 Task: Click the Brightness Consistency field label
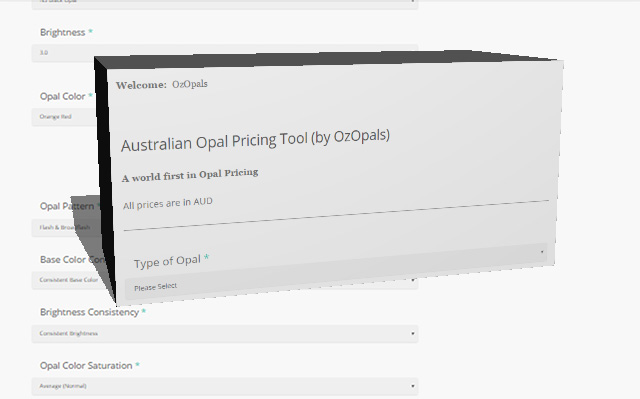[89, 312]
